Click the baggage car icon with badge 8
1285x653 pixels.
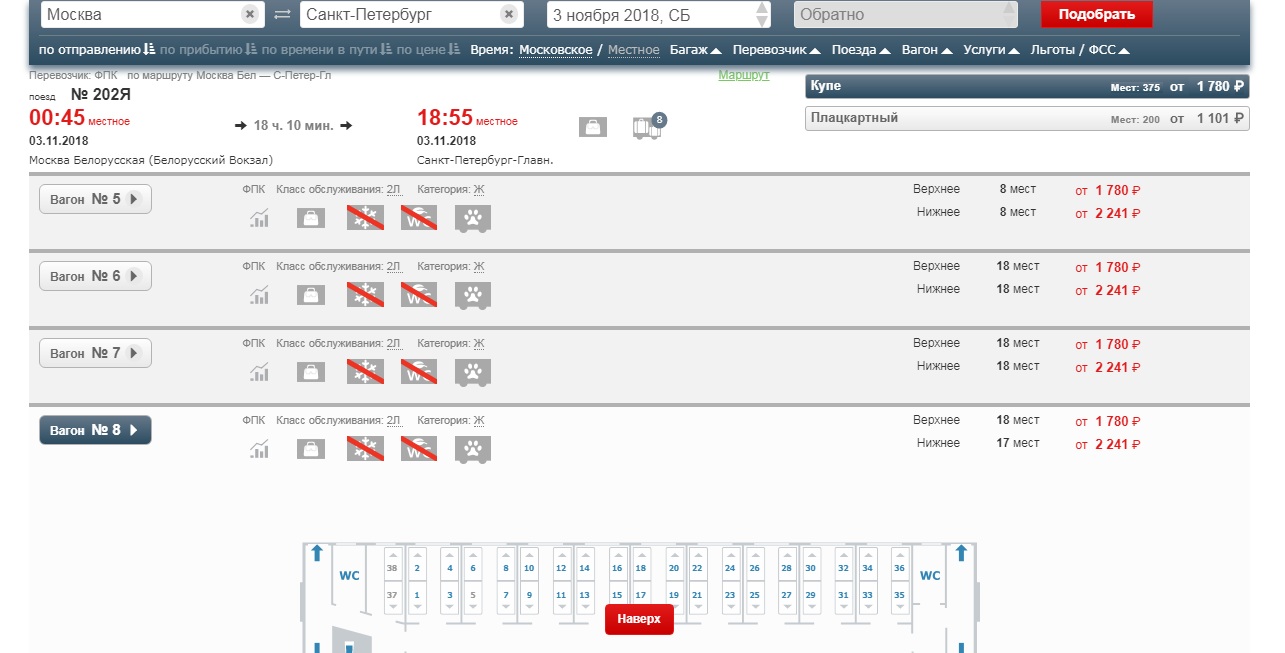[x=648, y=127]
